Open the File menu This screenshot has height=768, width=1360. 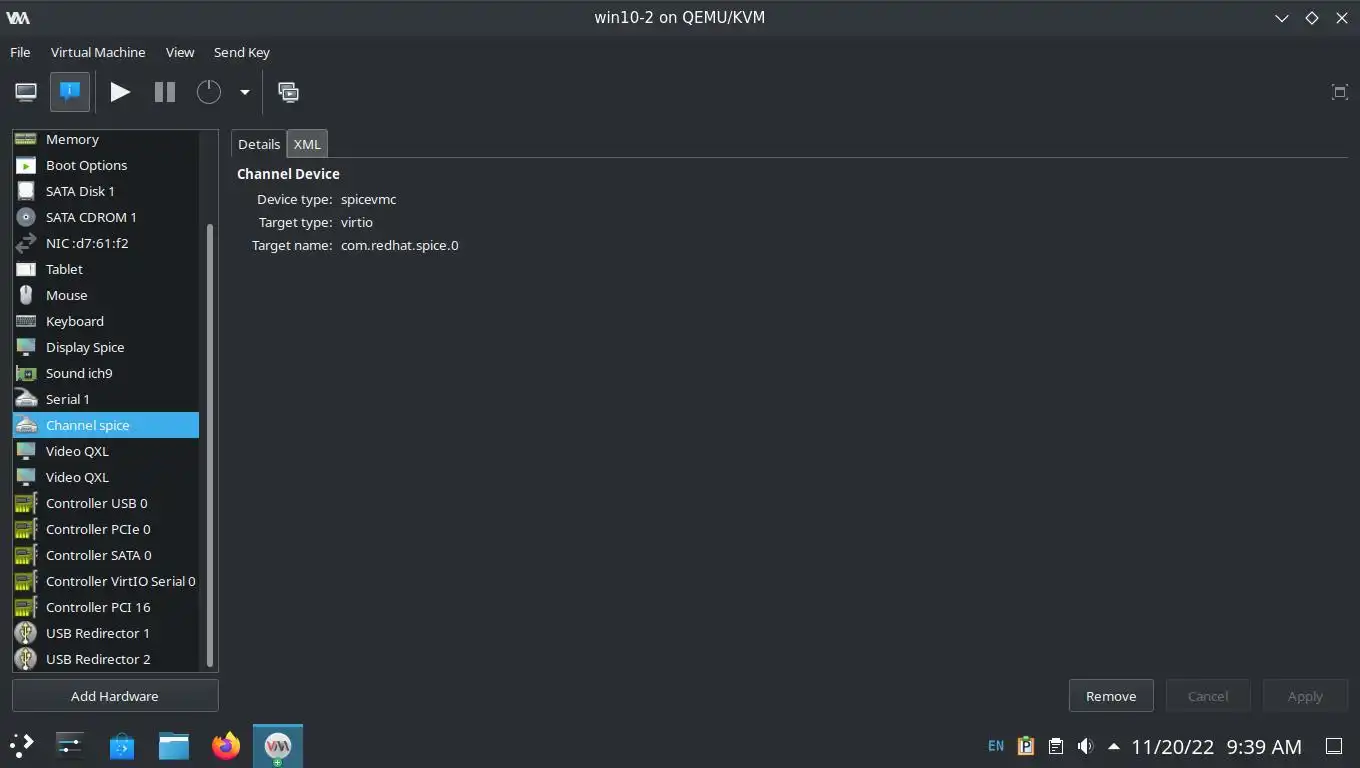point(20,52)
